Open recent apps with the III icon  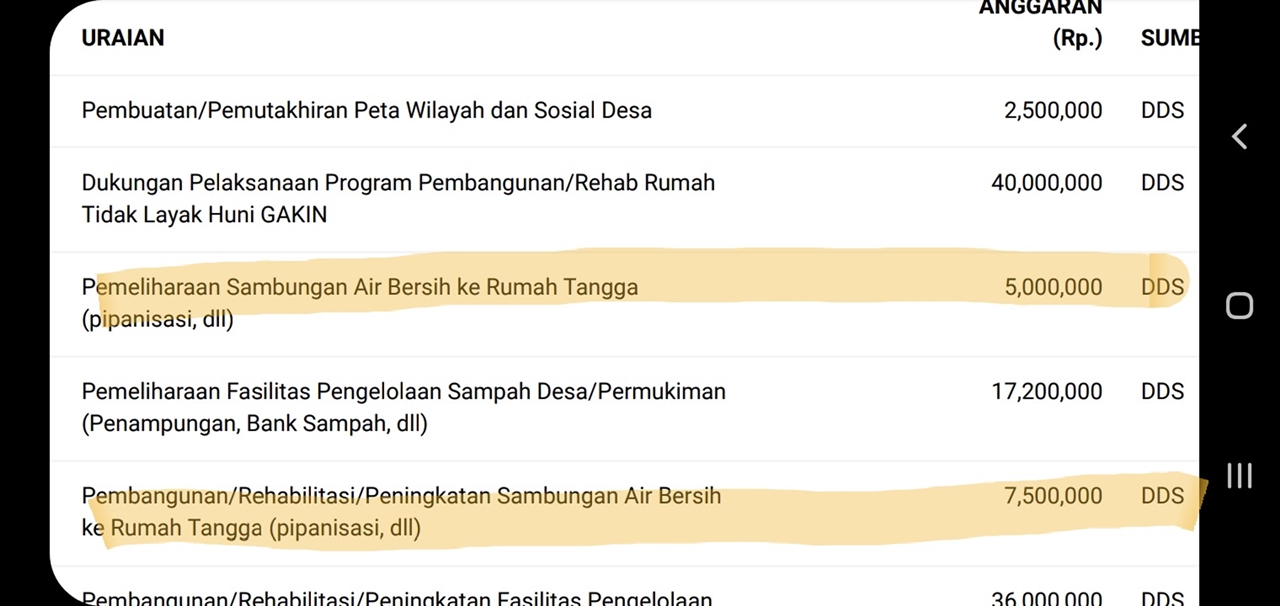coord(1240,476)
